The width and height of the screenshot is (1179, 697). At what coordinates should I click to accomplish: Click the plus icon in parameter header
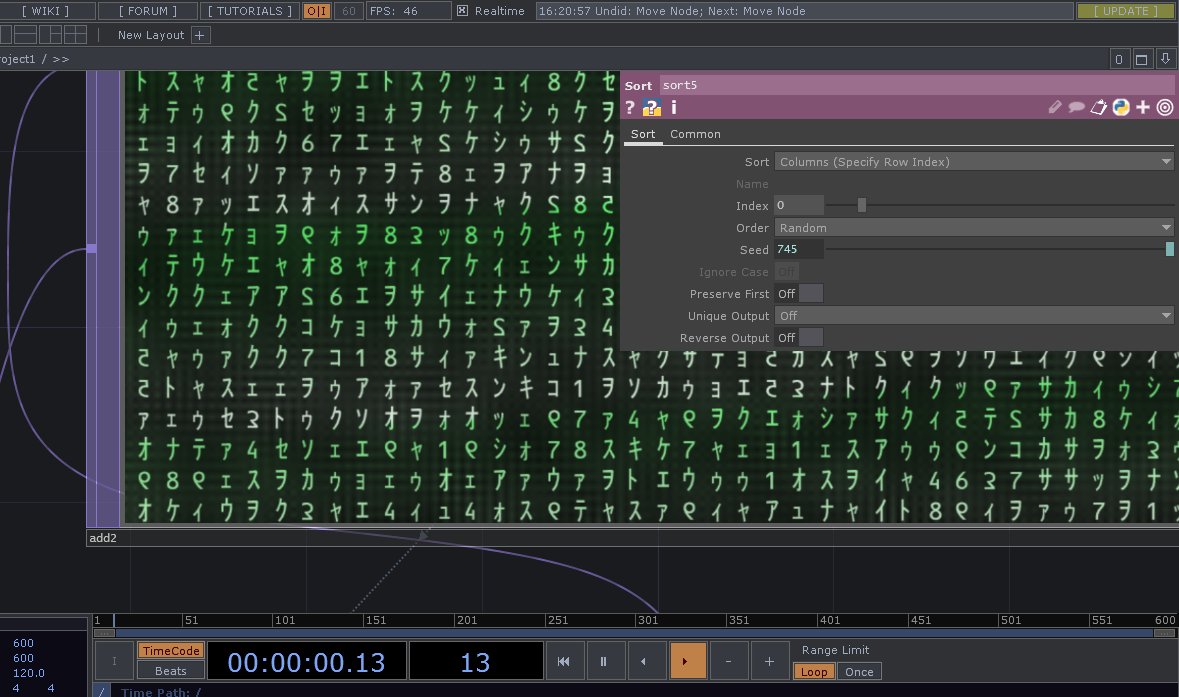(x=1143, y=108)
